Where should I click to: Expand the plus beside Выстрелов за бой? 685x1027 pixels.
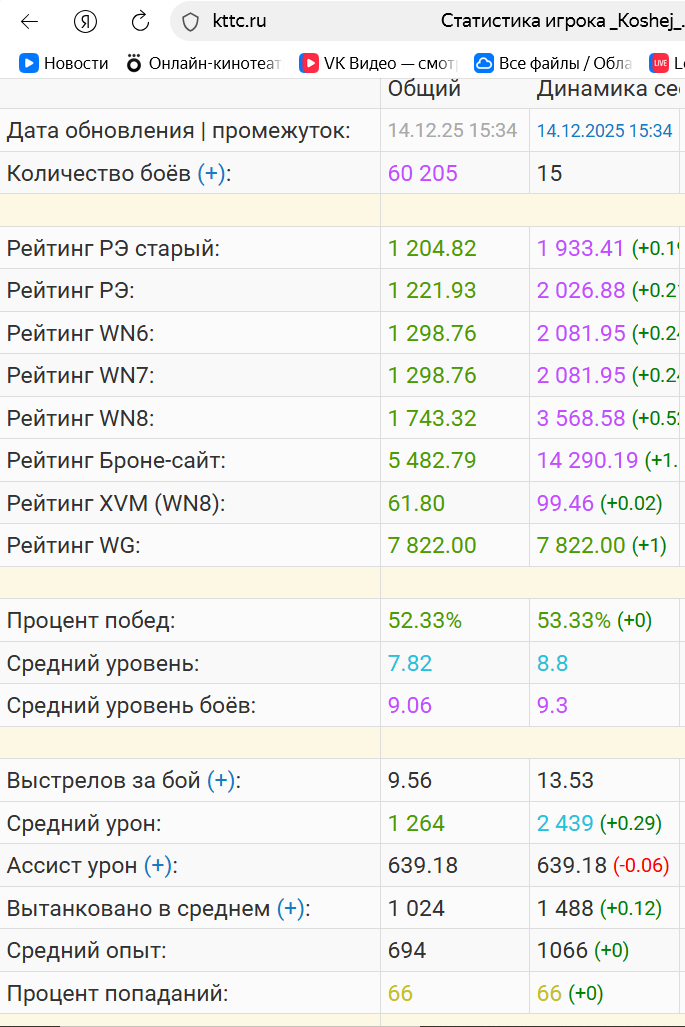click(223, 781)
